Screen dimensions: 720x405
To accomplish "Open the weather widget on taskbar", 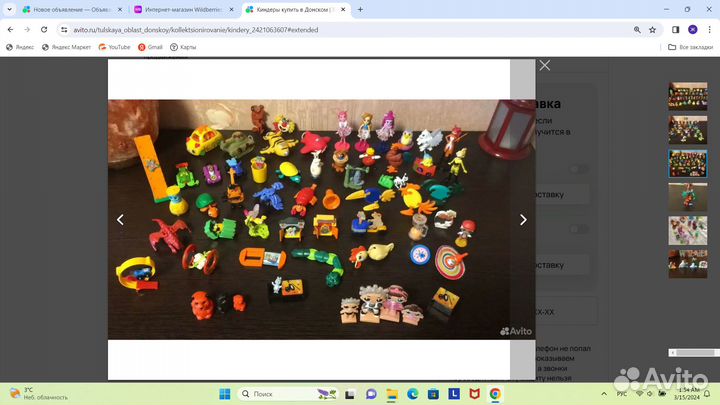I will pos(39,394).
